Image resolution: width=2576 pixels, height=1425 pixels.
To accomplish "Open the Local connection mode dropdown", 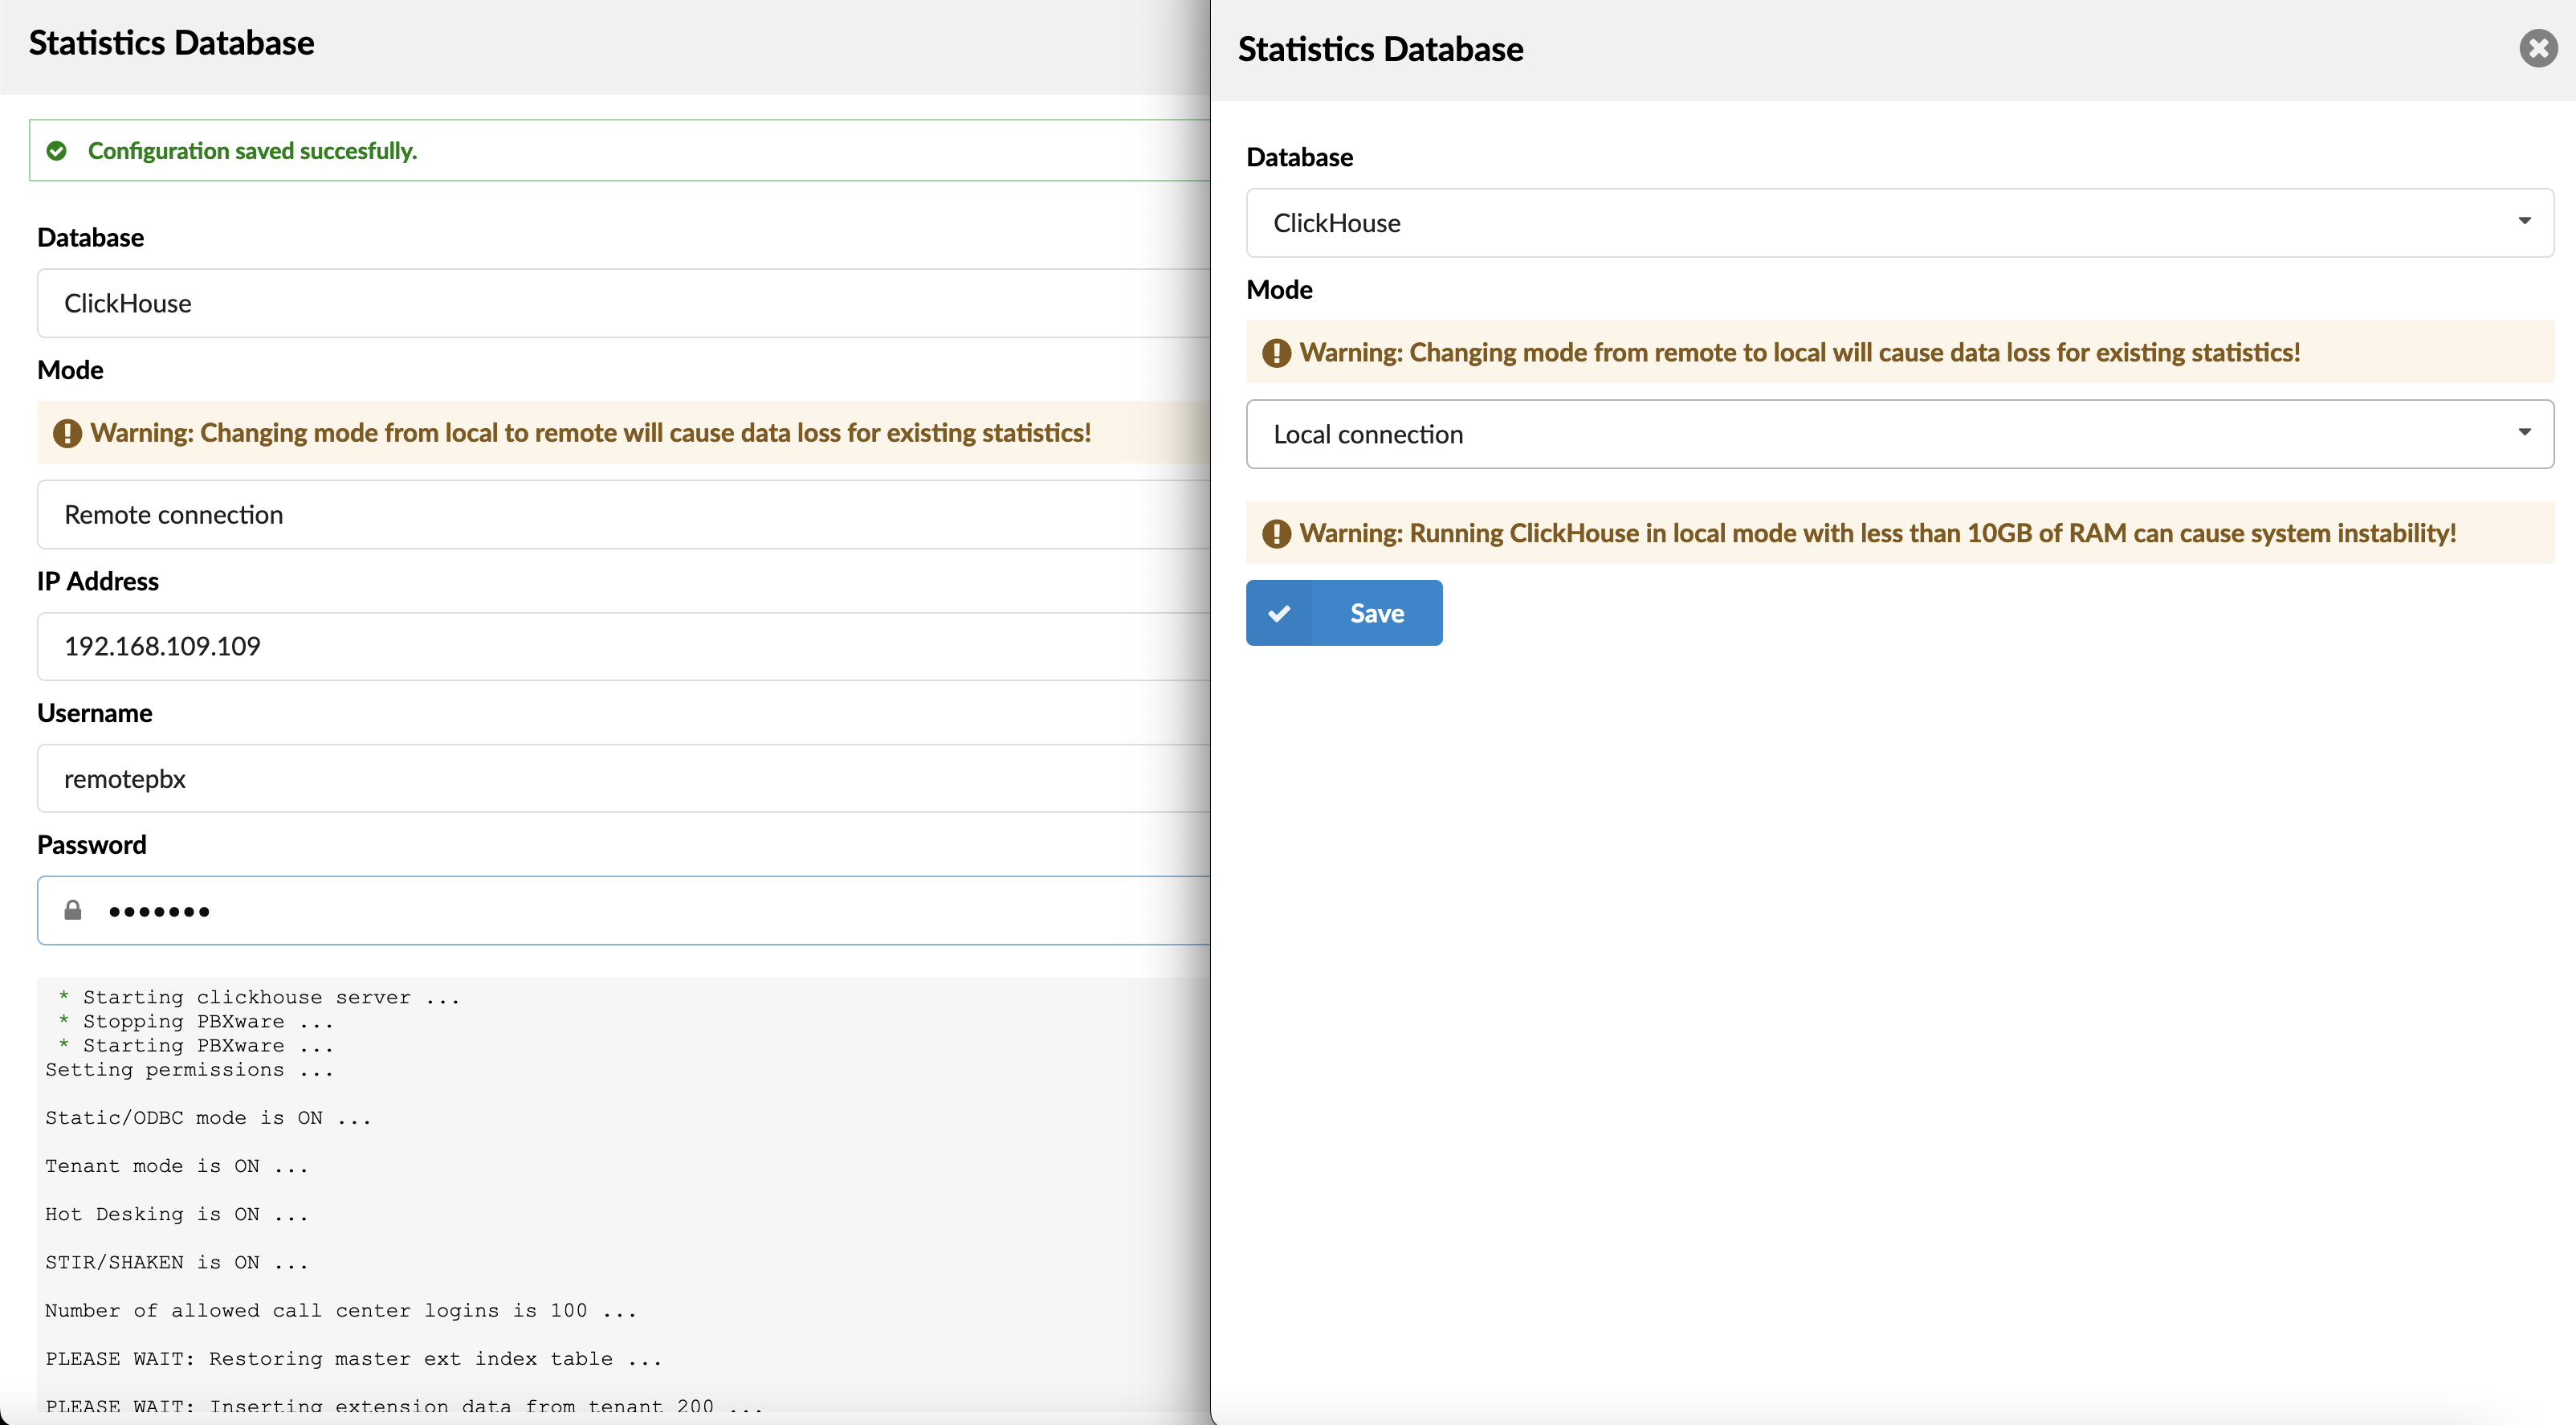I will tap(1899, 434).
